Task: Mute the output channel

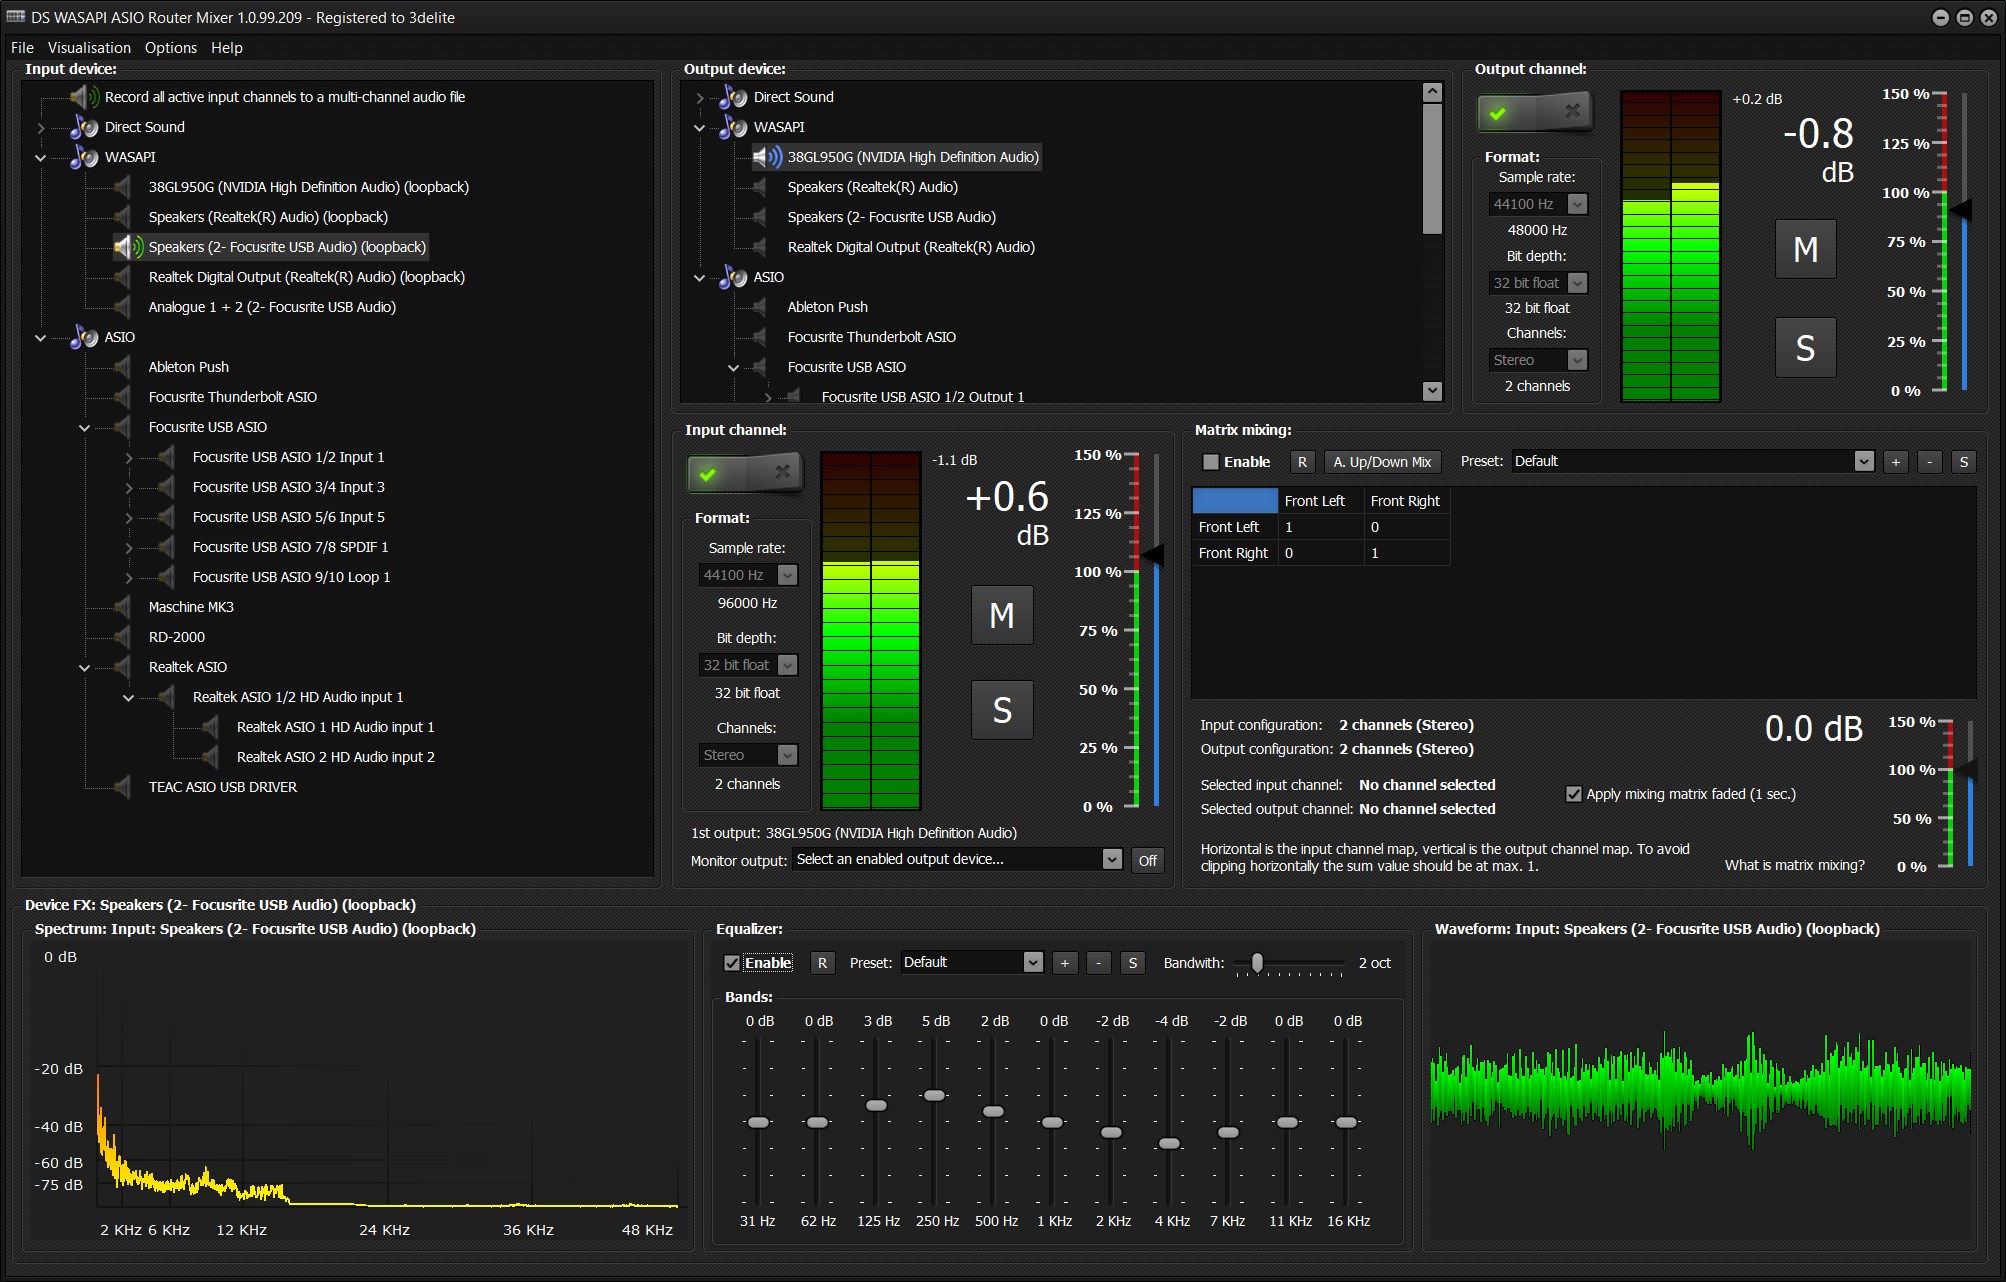Action: click(x=1804, y=250)
